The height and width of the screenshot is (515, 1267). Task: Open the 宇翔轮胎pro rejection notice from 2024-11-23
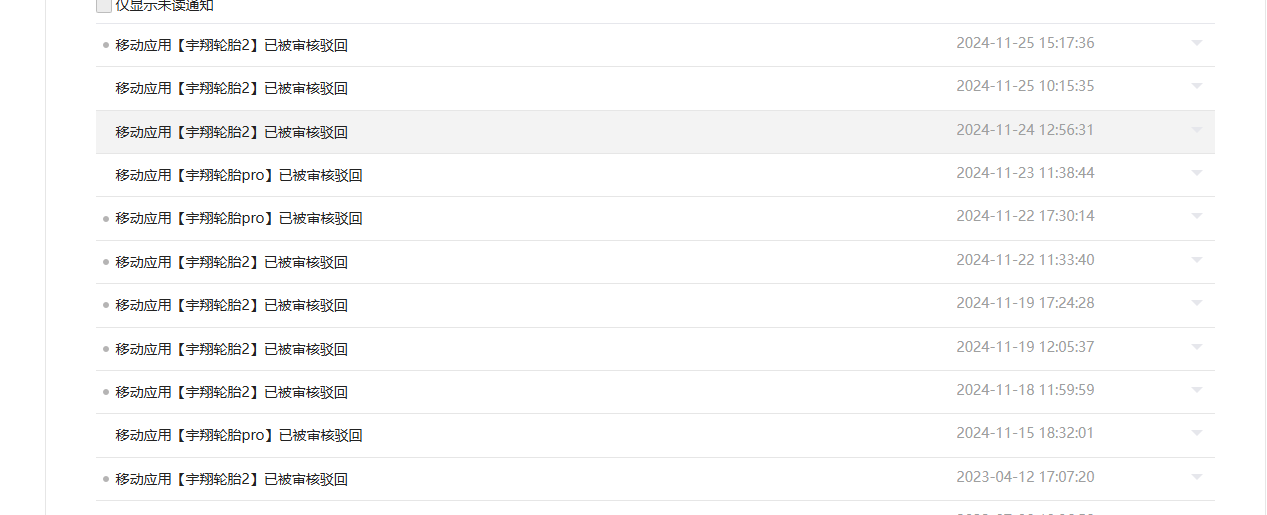point(238,175)
